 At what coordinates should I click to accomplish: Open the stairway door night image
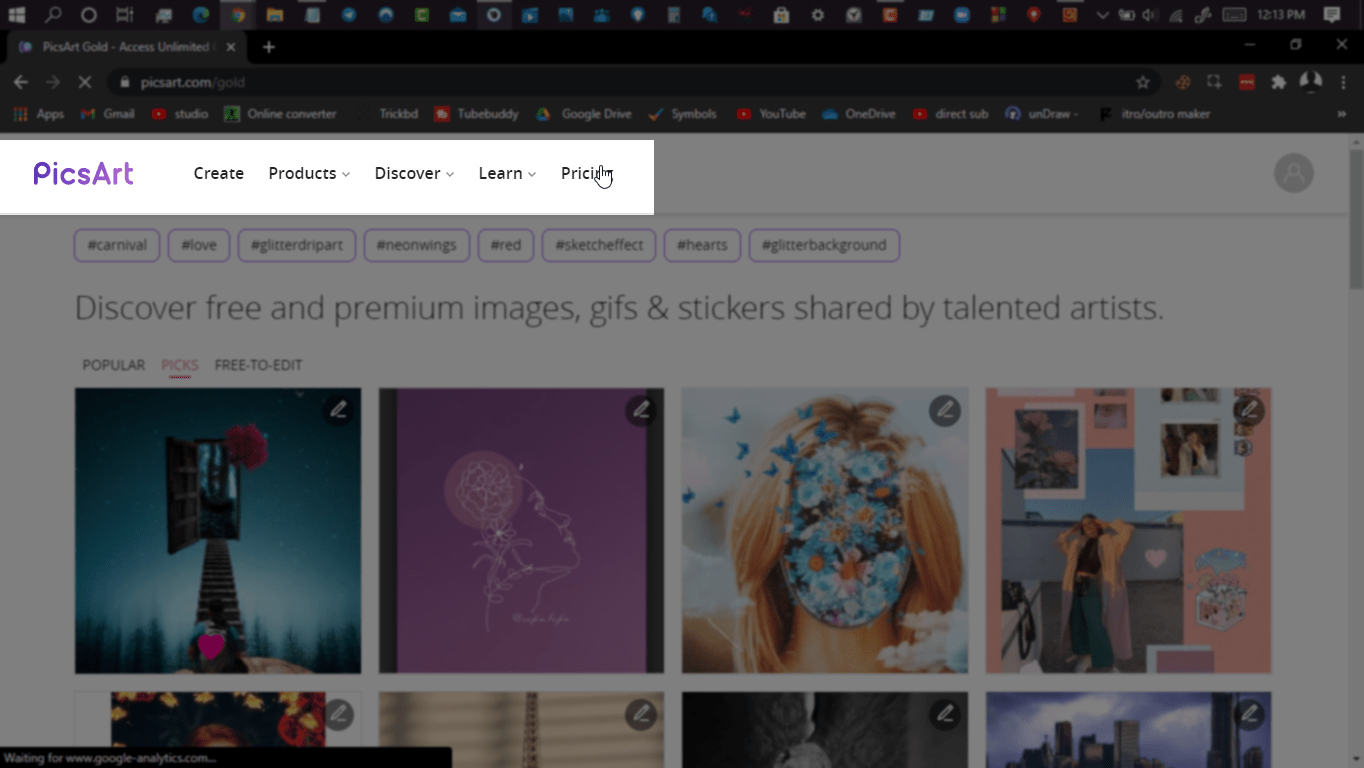218,530
